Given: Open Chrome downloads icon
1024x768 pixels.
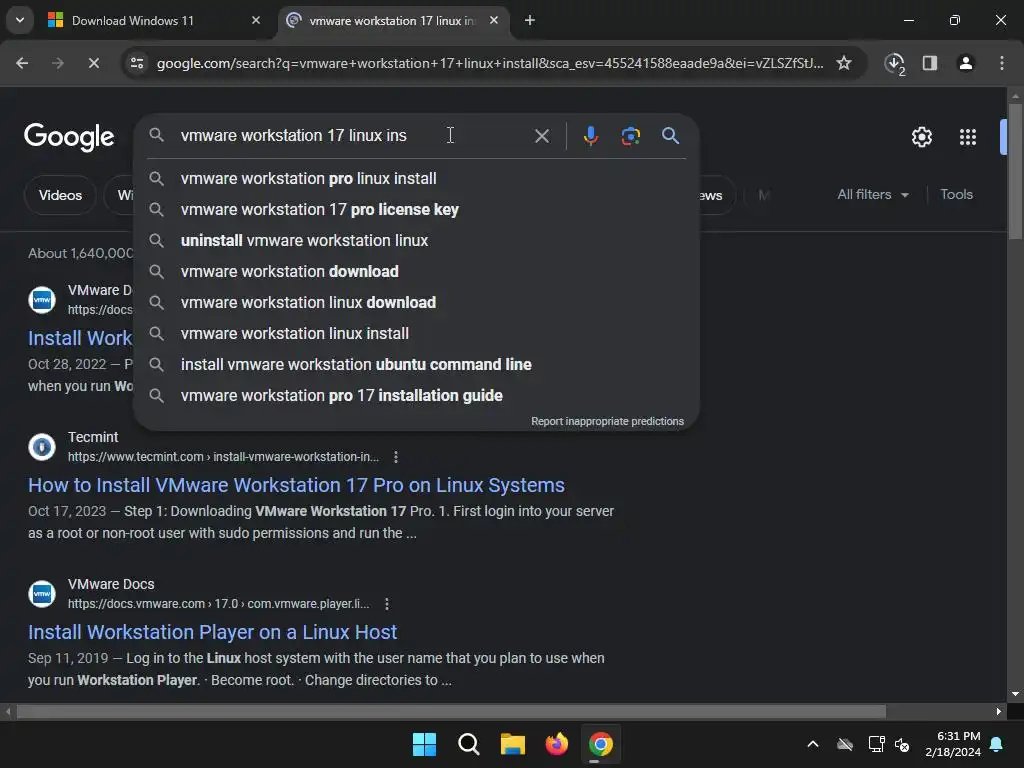Looking at the screenshot, I should [x=894, y=63].
